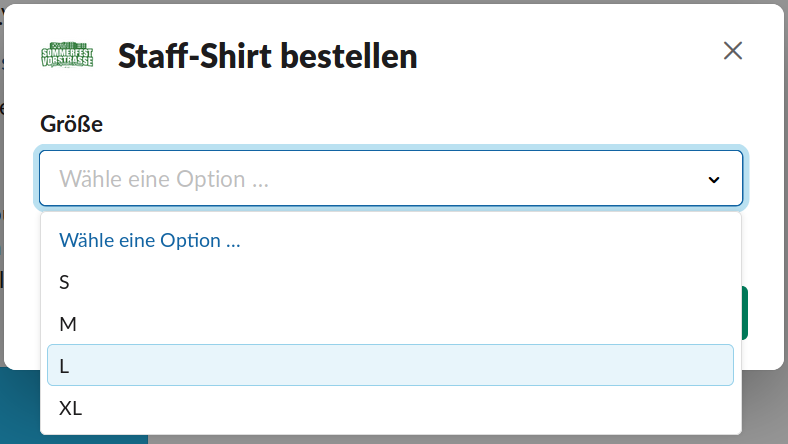Screen dimensions: 788x444
Task: Click the placeholder text in the Größe field
Action: tap(164, 179)
